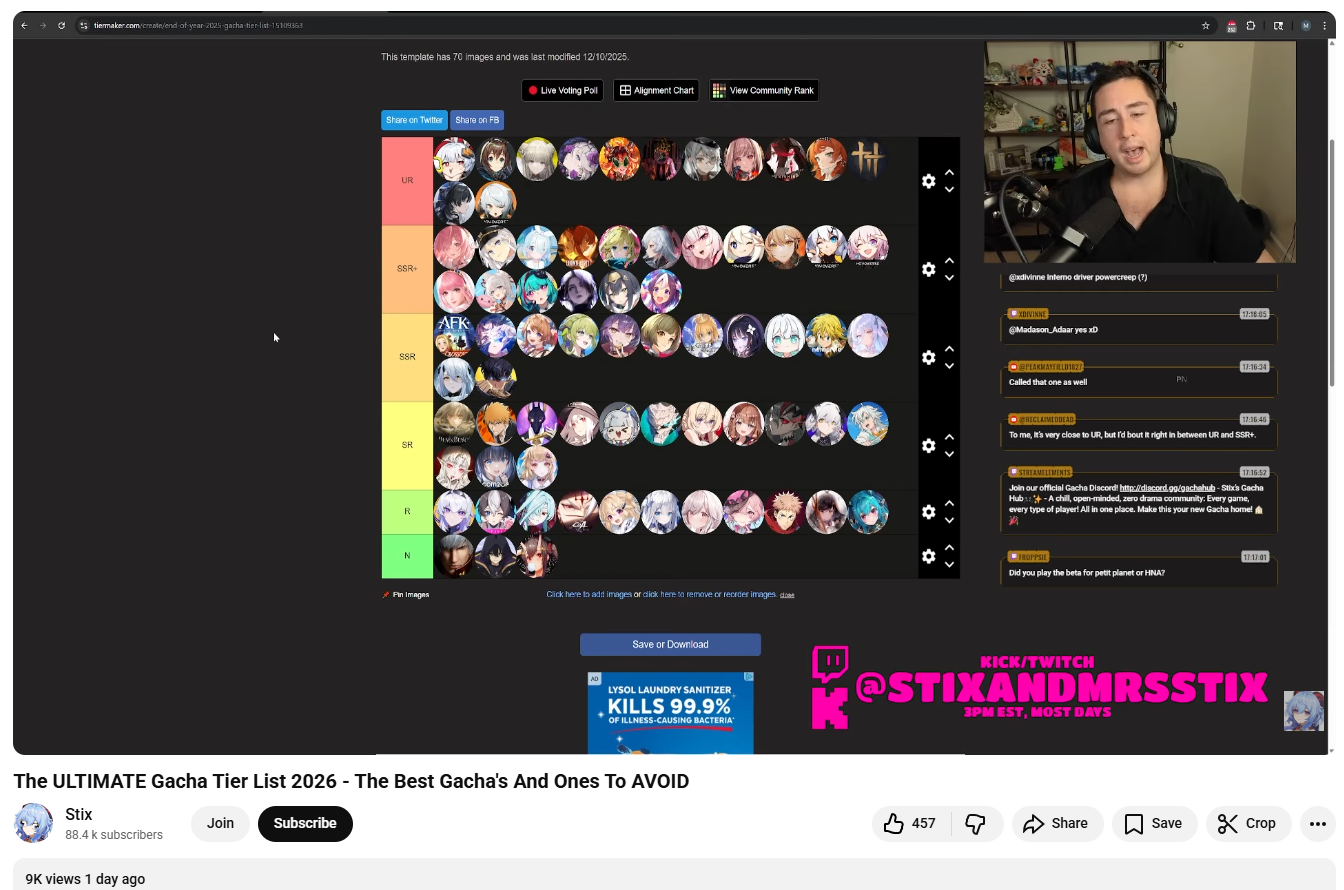Click the red UR tier label
This screenshot has width=1344, height=890.
coord(407,181)
